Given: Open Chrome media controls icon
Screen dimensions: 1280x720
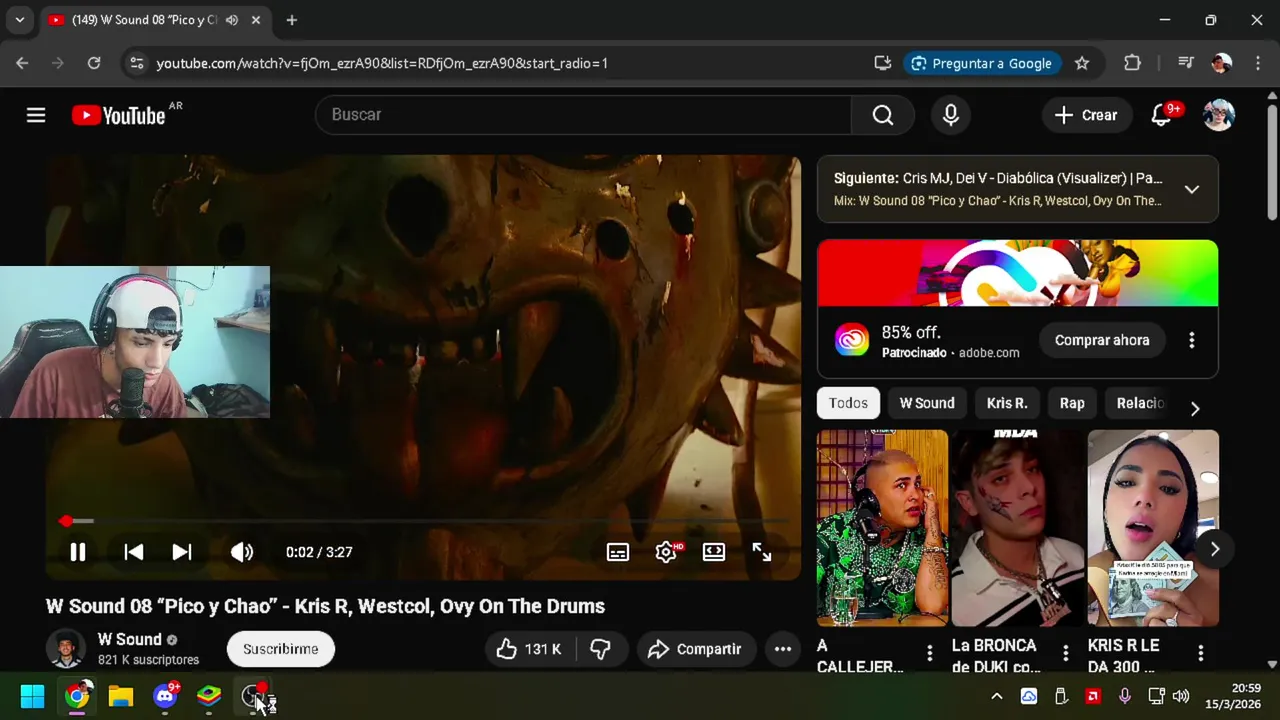Looking at the screenshot, I should pos(1186,63).
